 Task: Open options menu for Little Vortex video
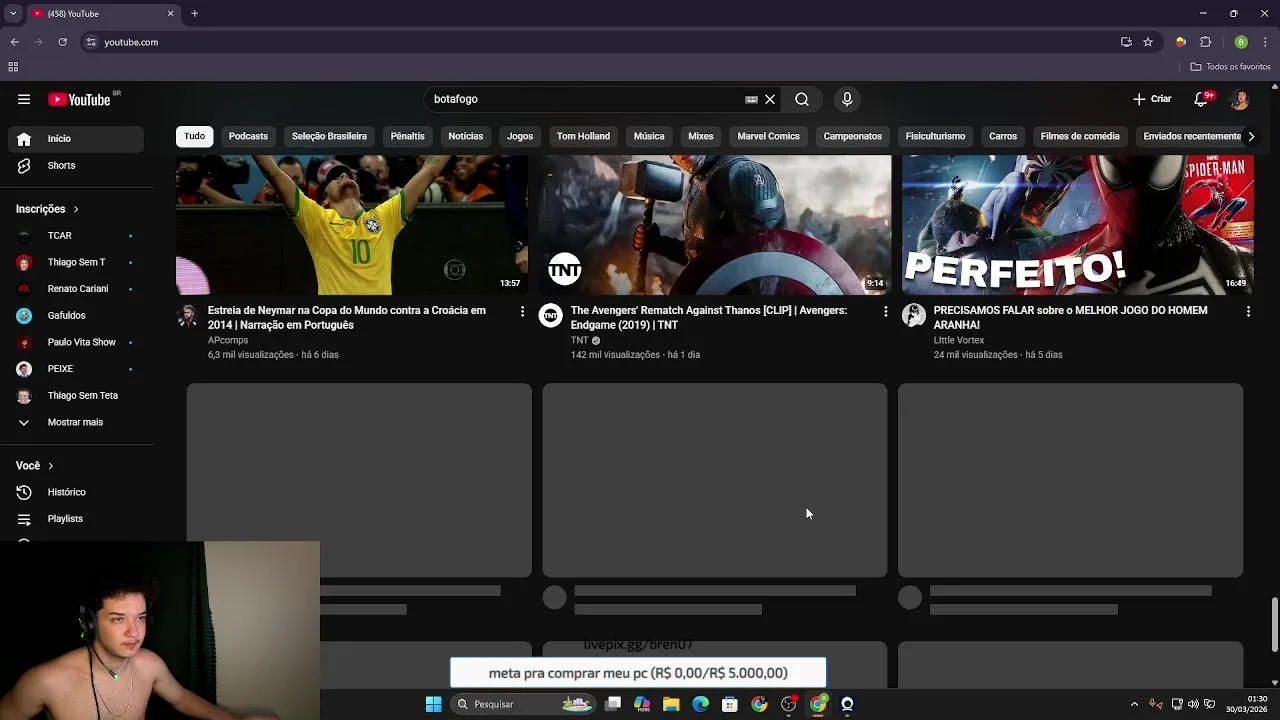click(1248, 312)
